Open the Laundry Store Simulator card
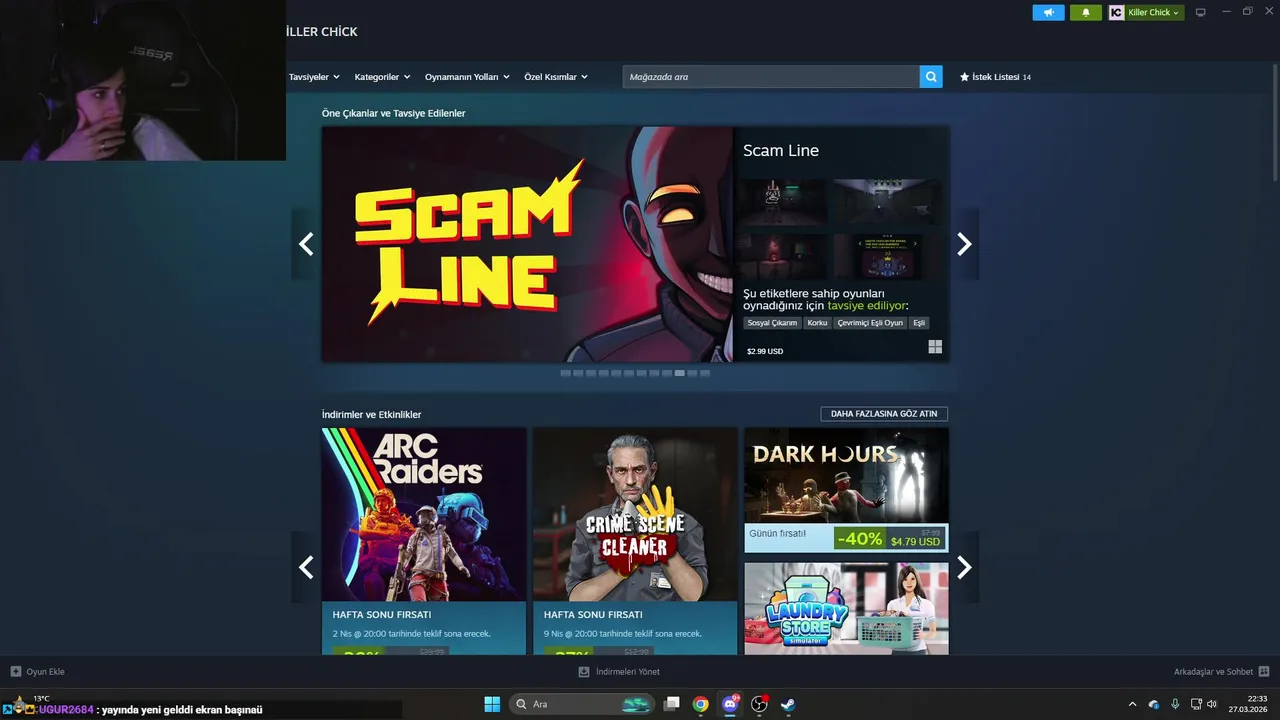This screenshot has height=720, width=1280. (846, 608)
